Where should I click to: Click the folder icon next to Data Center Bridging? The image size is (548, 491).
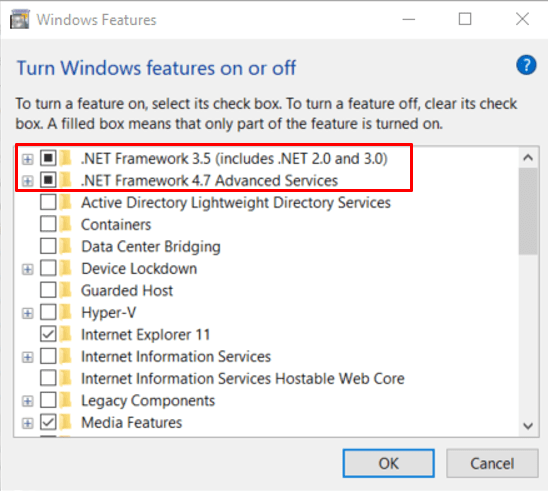point(65,246)
